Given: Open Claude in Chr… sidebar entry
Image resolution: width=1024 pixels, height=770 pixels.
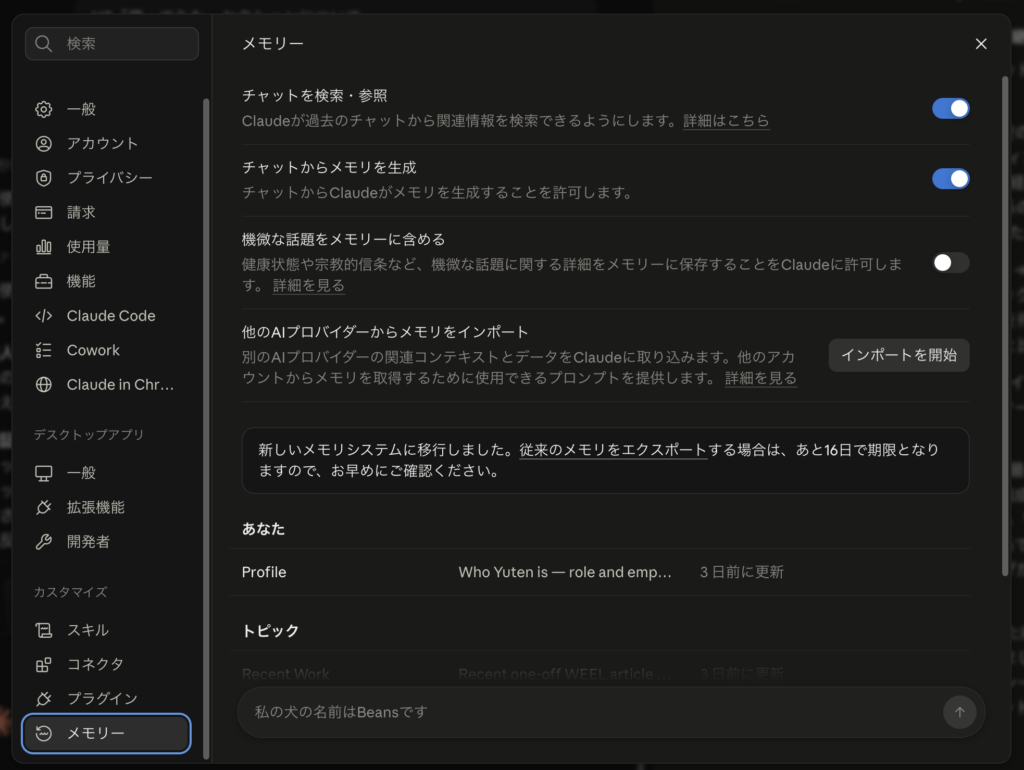Looking at the screenshot, I should (106, 385).
